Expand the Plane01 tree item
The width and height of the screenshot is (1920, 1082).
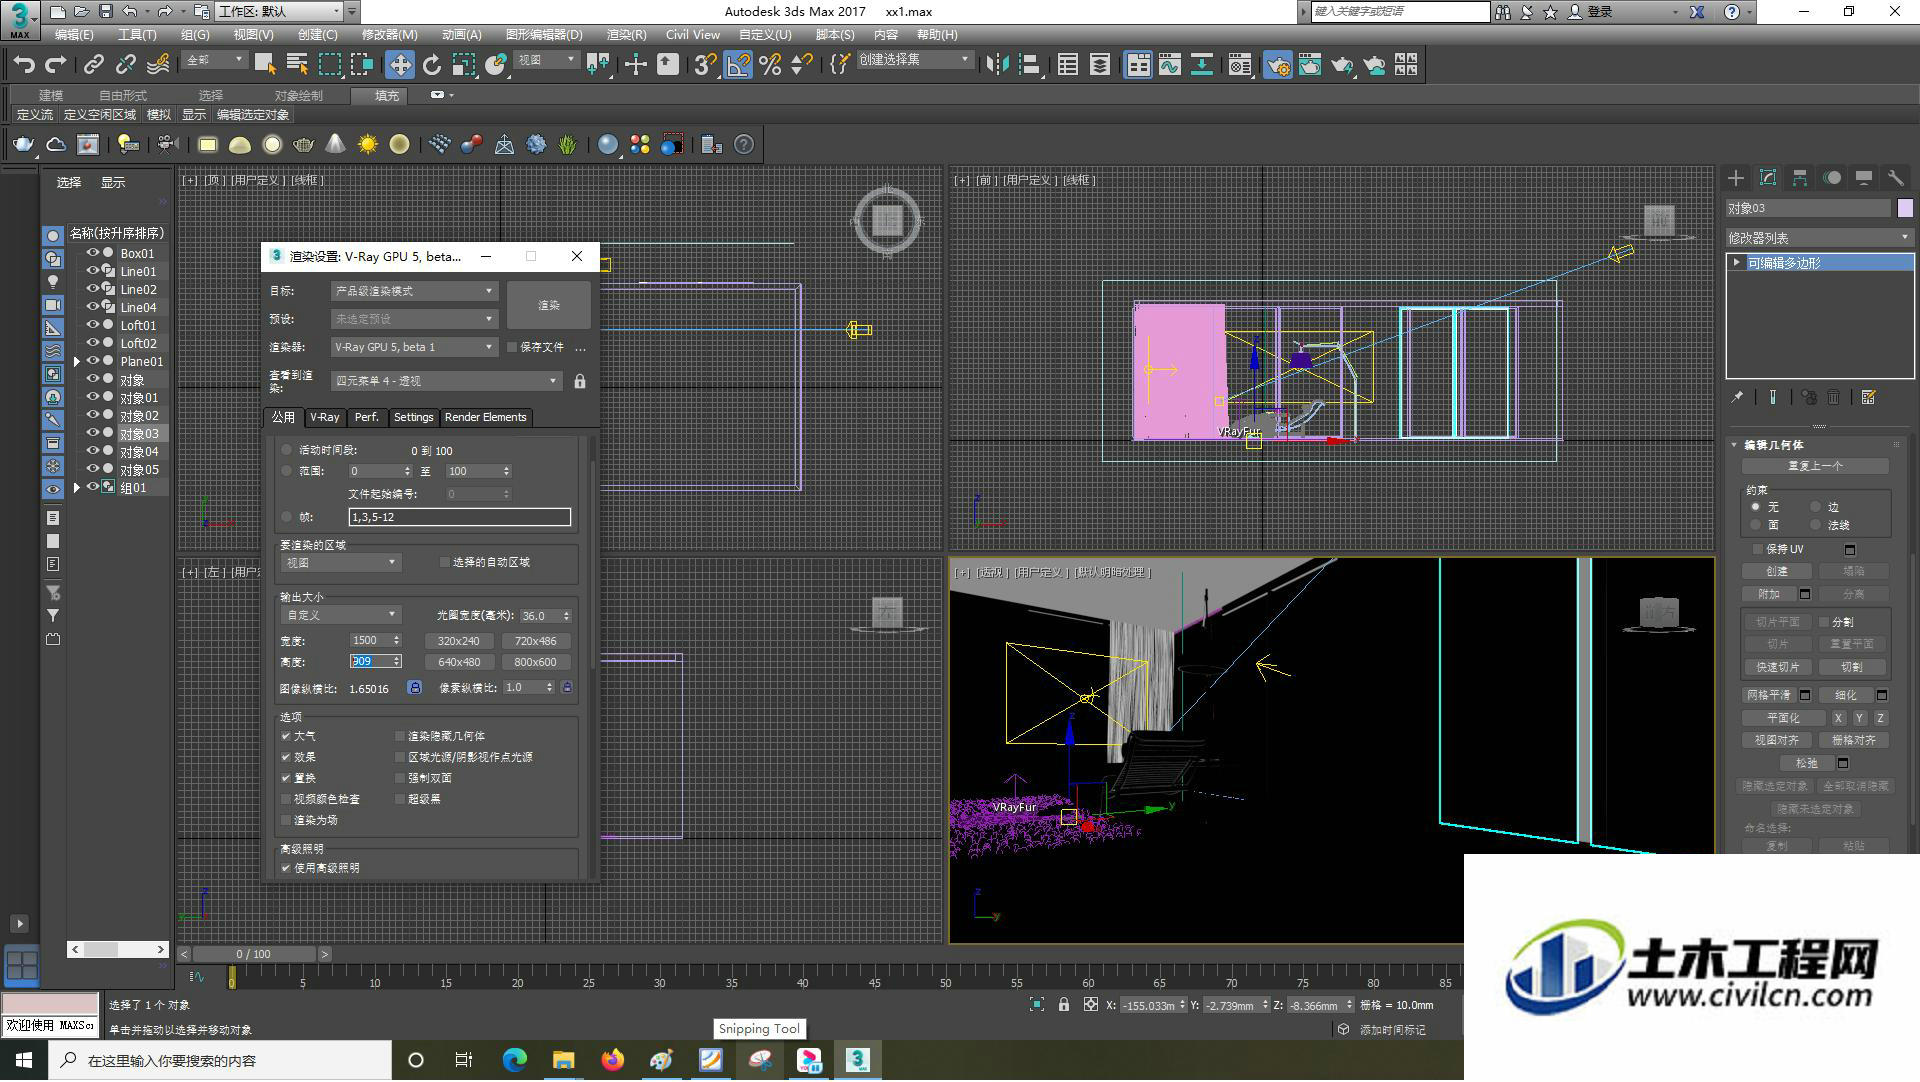point(77,362)
